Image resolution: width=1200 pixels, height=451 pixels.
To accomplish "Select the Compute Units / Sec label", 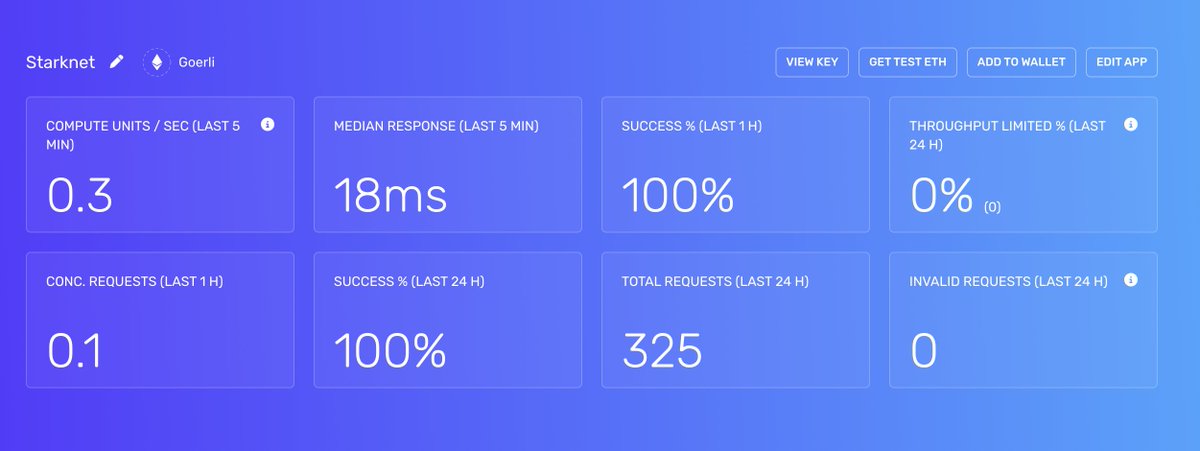I will coord(143,135).
